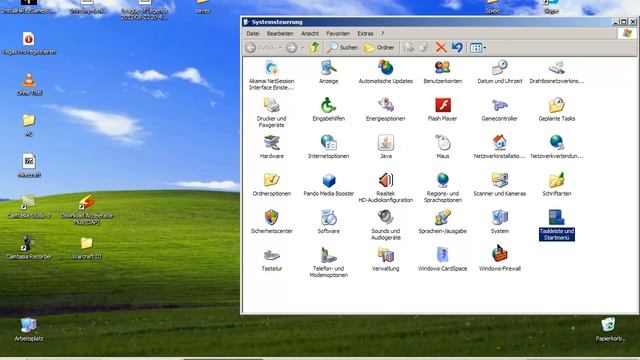Open Regions- und Sprachoptionen

point(442,188)
